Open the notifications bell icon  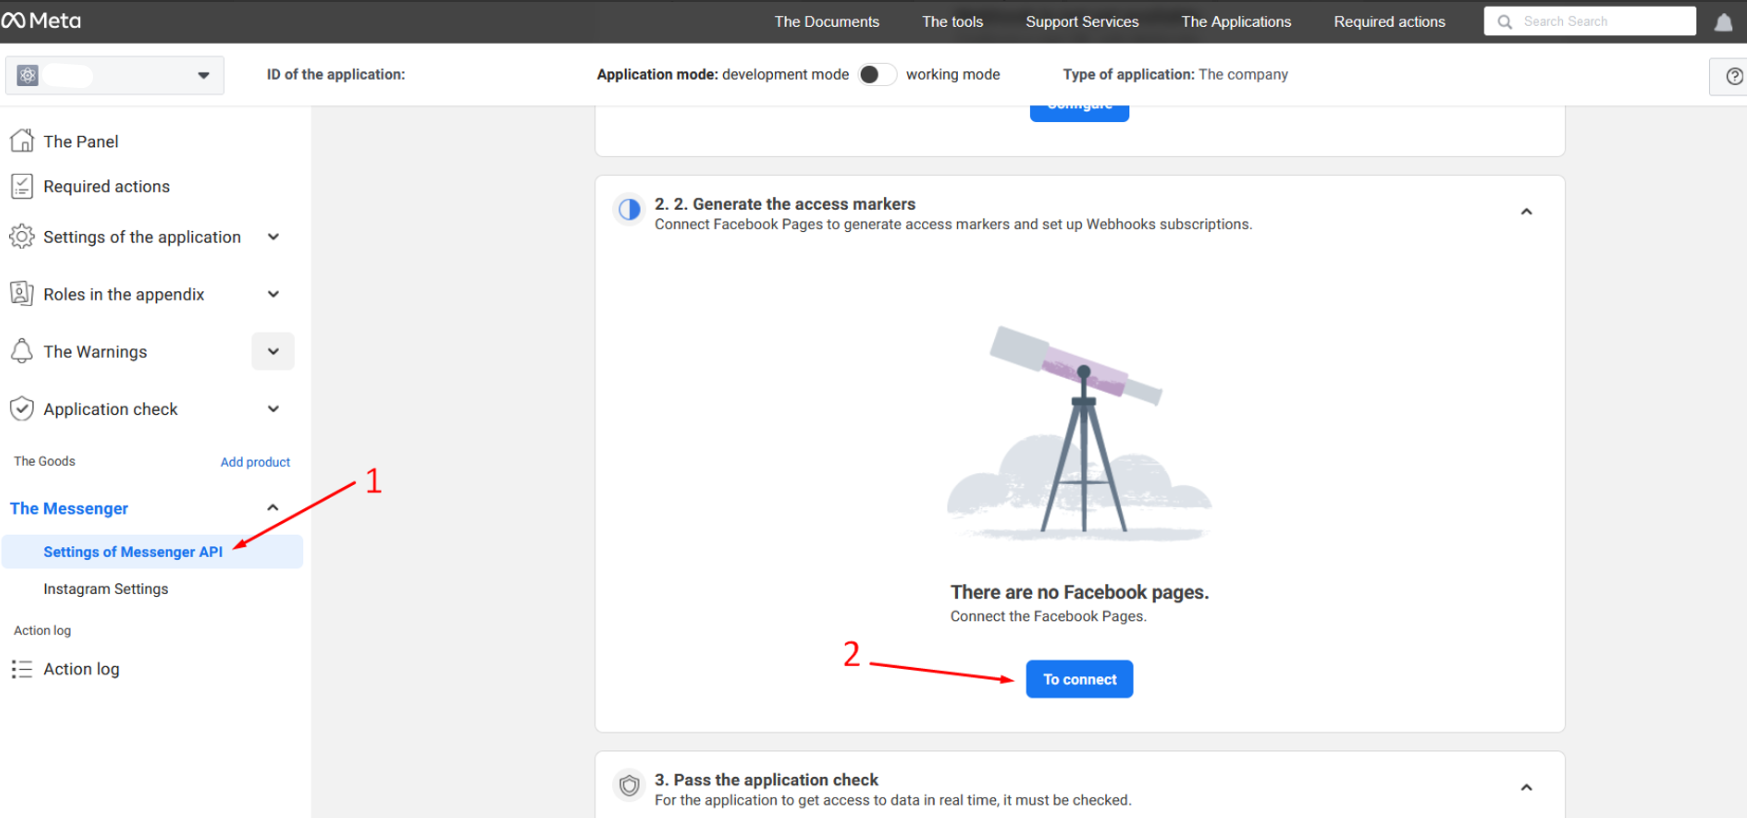(1723, 22)
